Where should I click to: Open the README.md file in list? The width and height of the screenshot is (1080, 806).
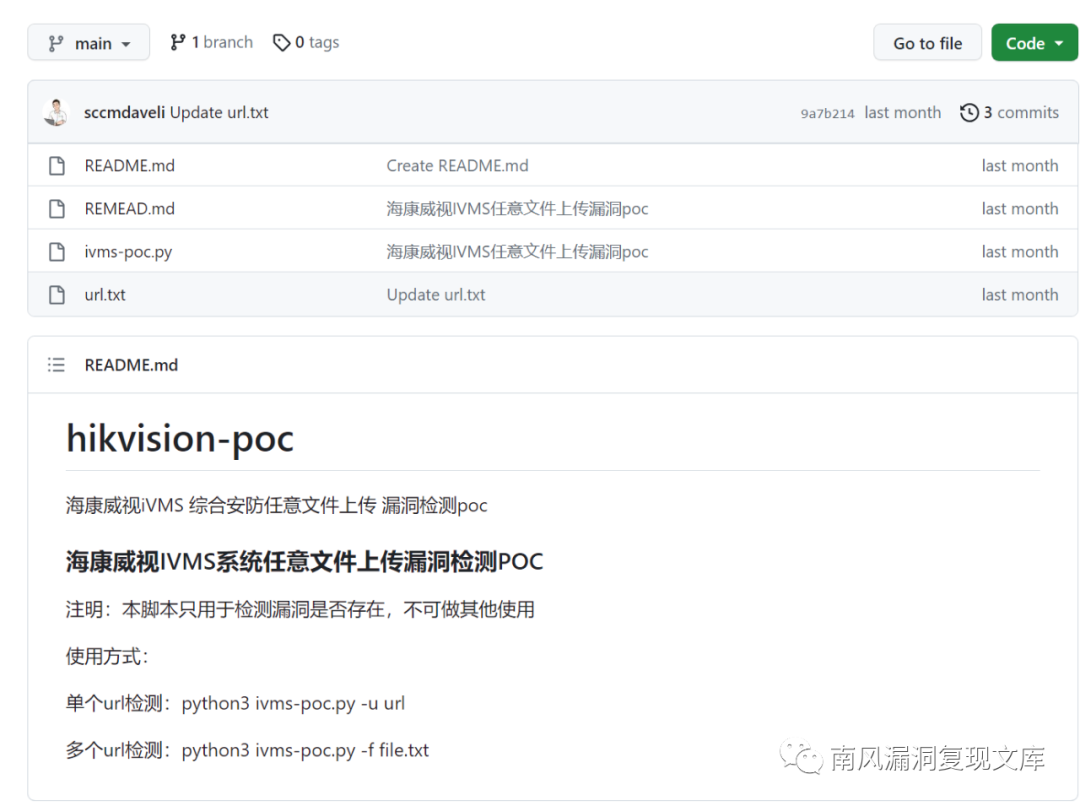129,166
